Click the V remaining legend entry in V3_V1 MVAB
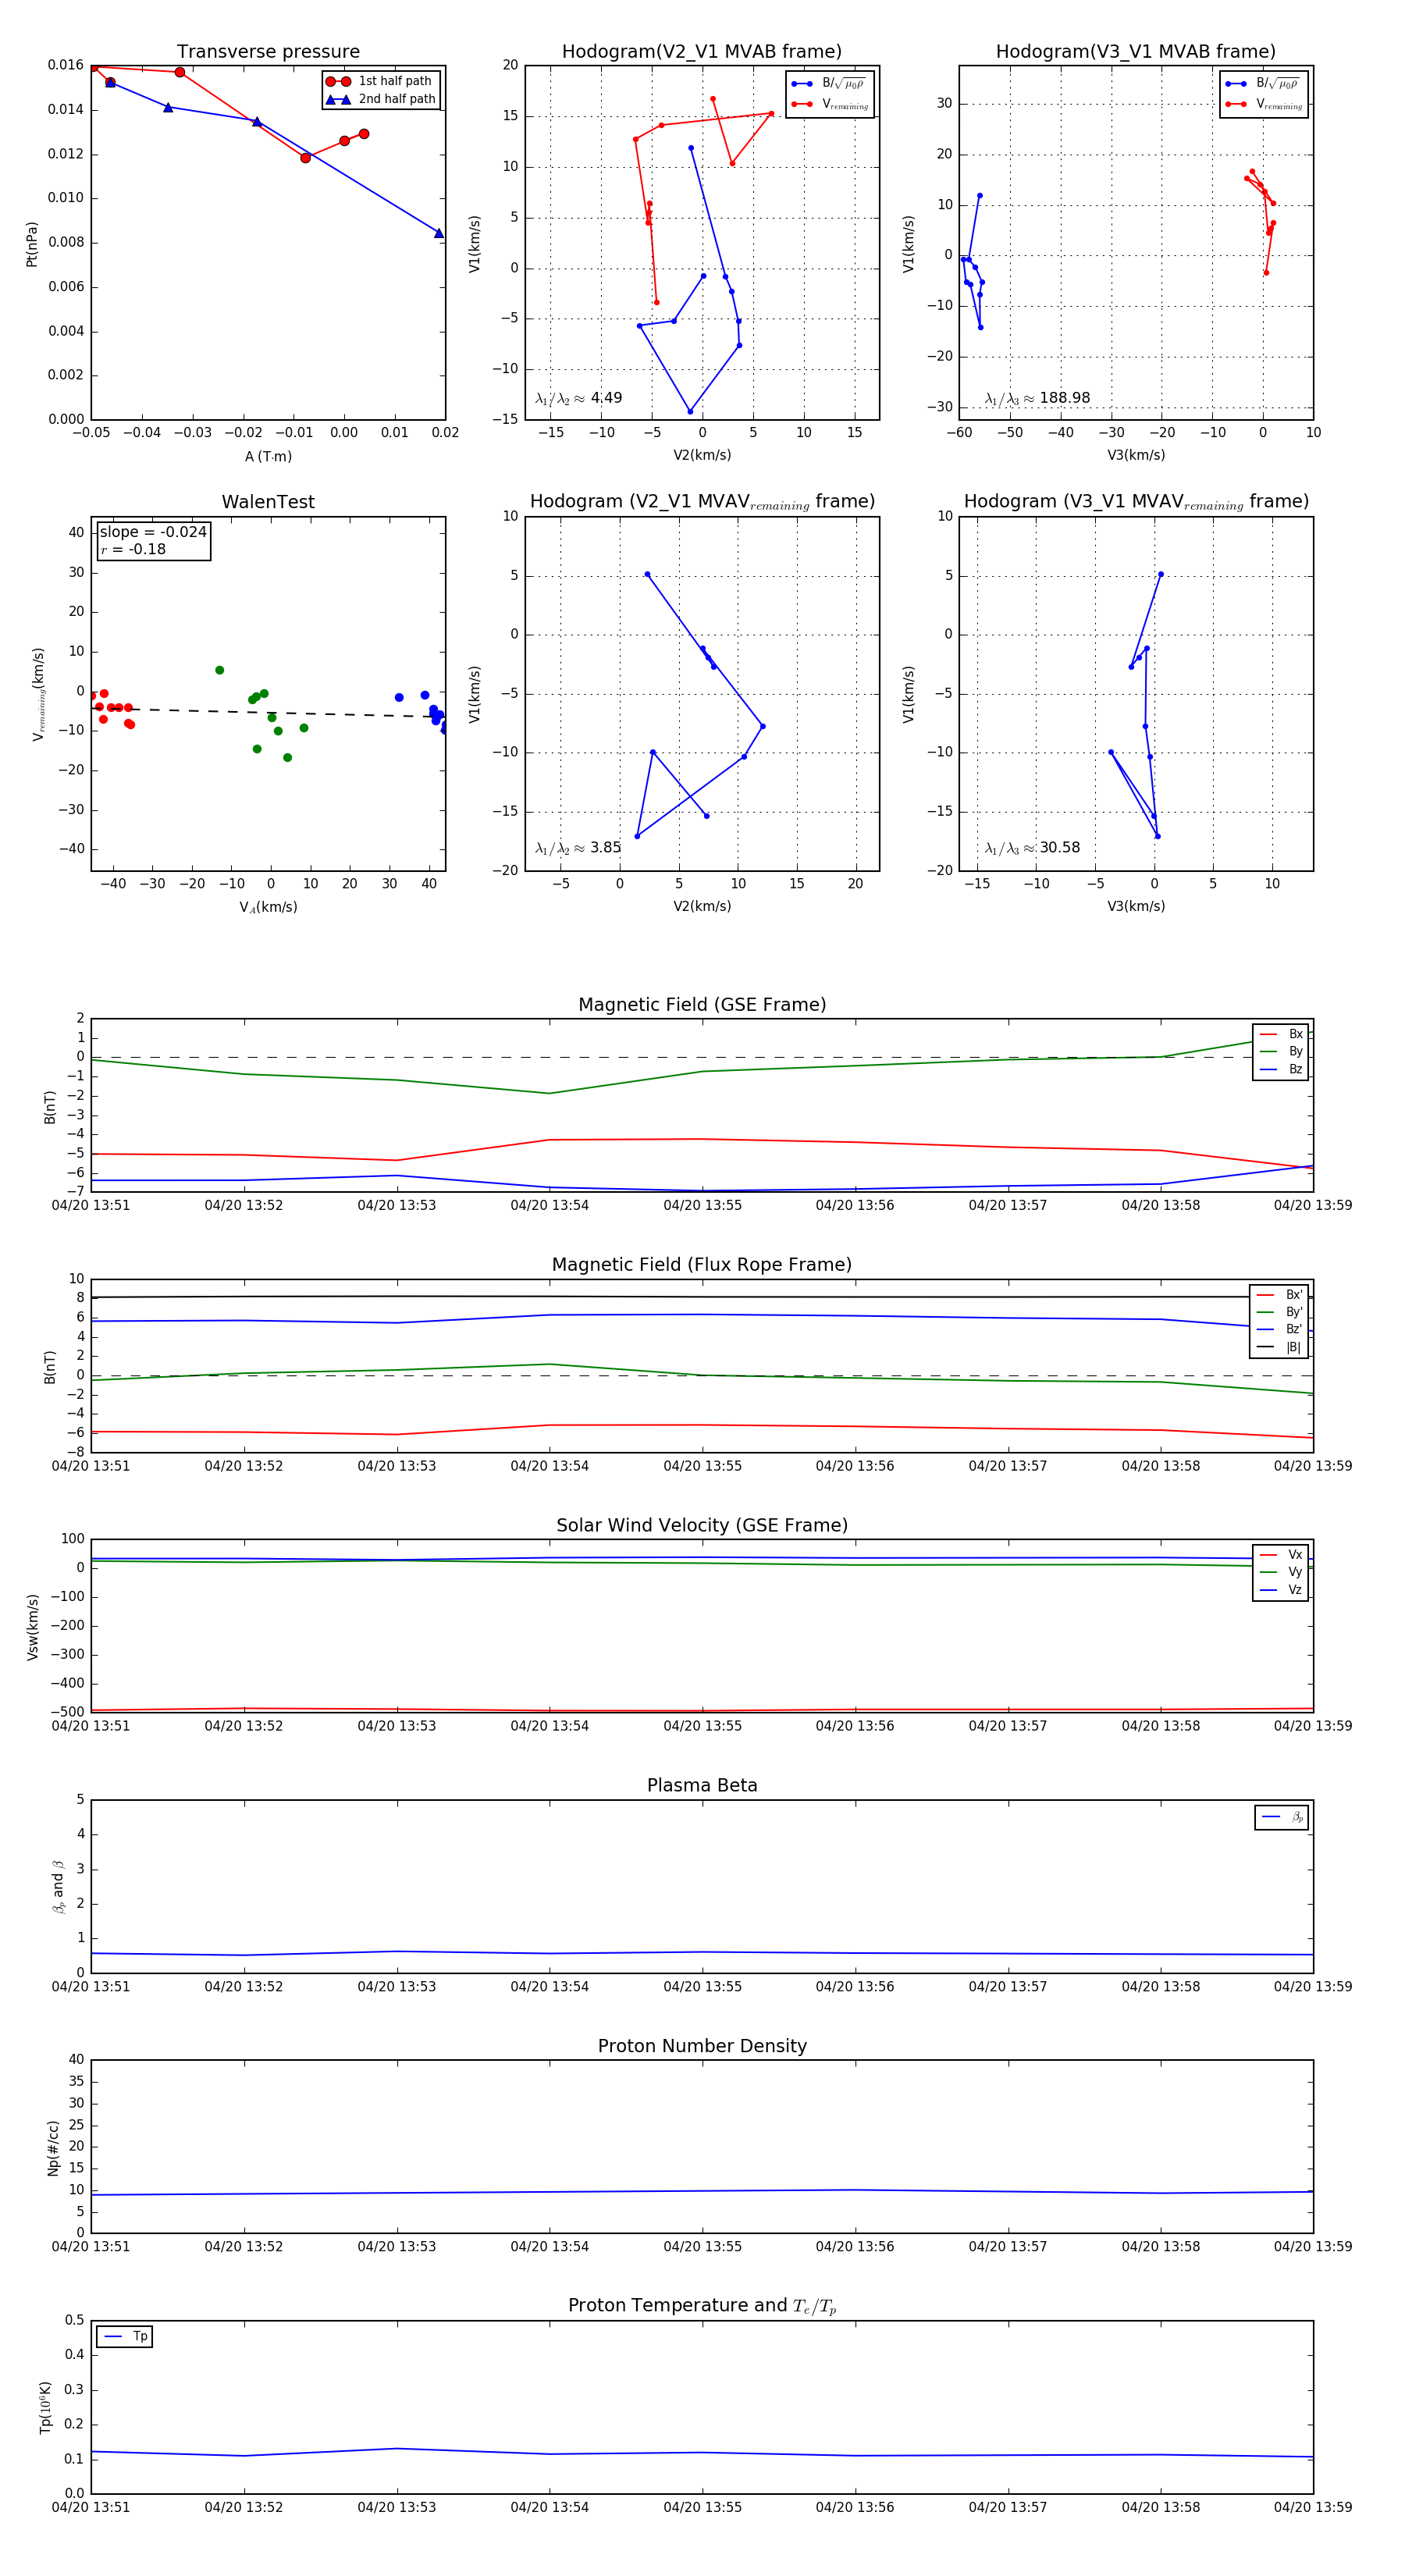The image size is (1405, 2576). coord(1264,104)
